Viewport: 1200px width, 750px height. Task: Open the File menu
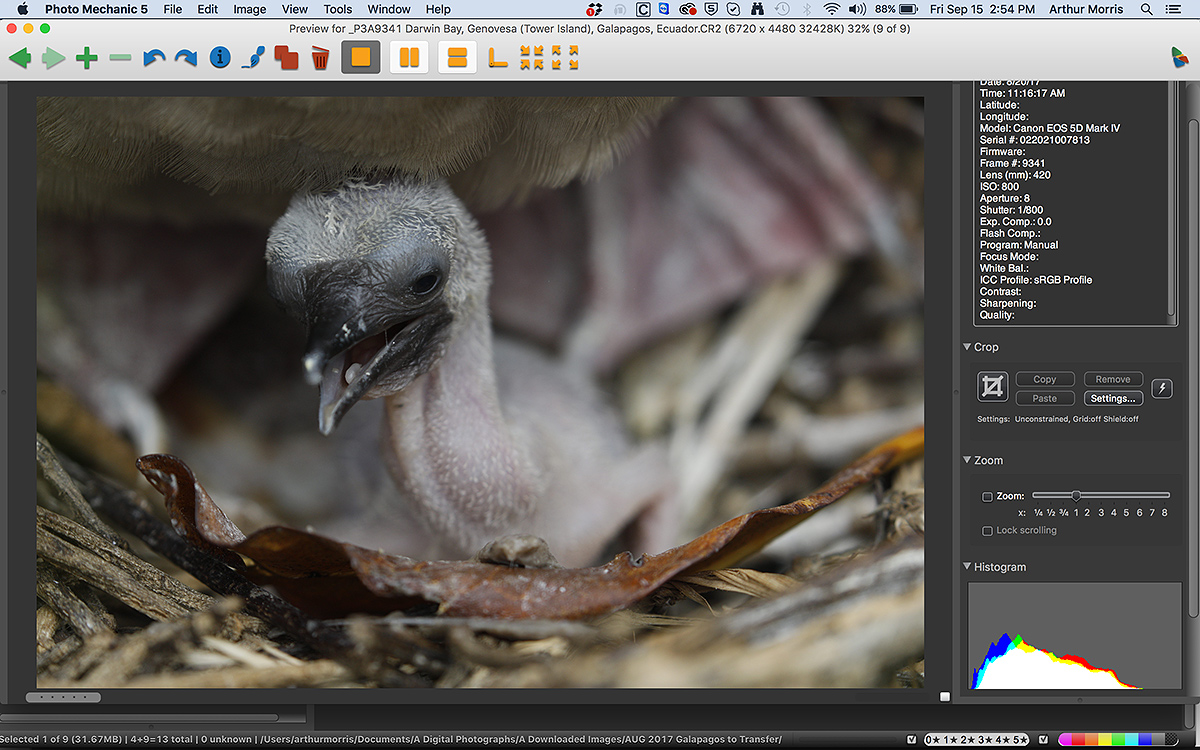point(173,9)
